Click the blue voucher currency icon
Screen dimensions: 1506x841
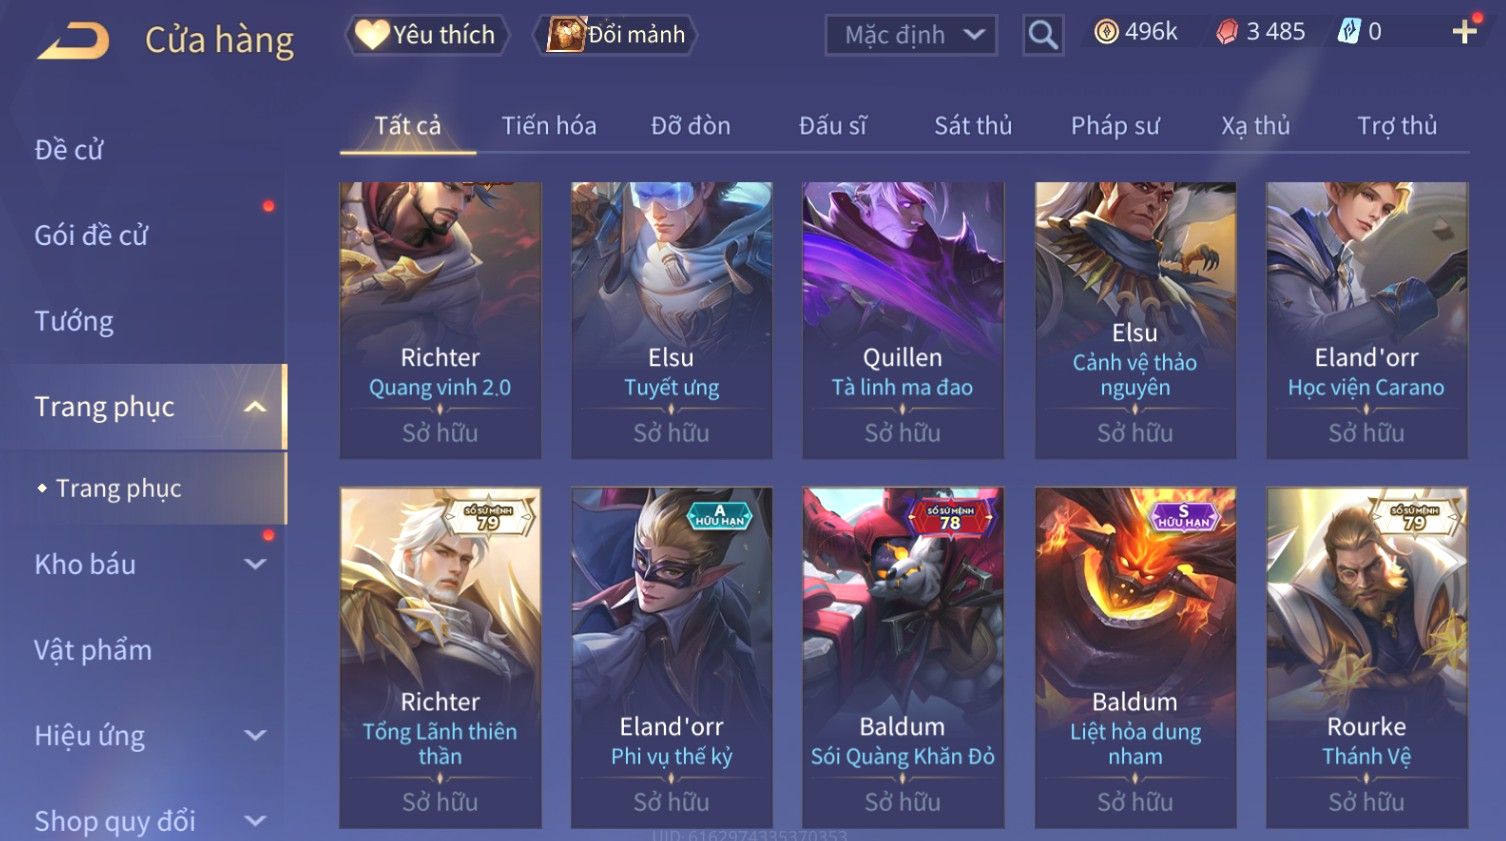[x=1349, y=32]
